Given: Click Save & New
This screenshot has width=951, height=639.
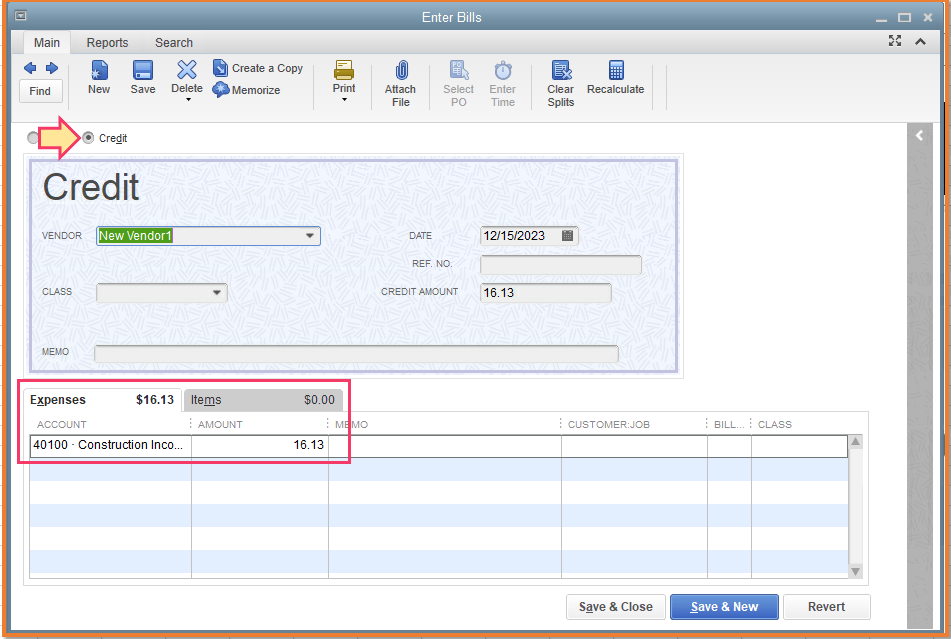Looking at the screenshot, I should (x=724, y=607).
